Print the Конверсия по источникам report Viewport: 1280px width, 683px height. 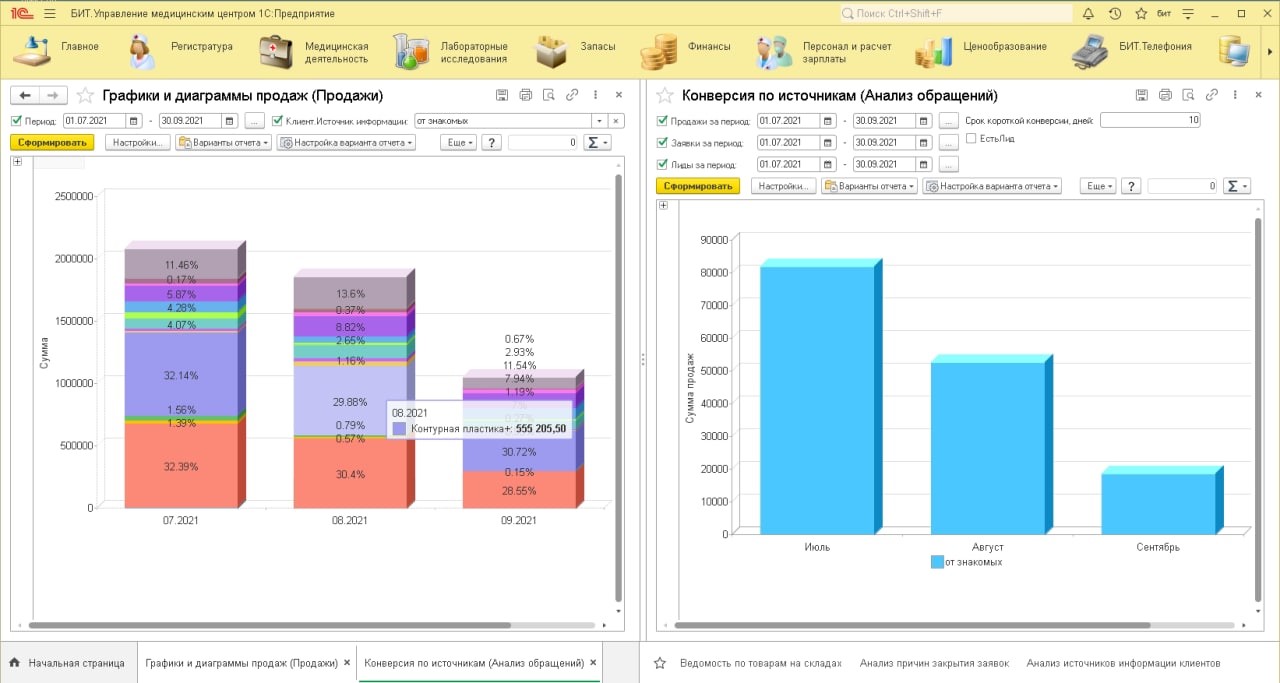click(x=1165, y=96)
